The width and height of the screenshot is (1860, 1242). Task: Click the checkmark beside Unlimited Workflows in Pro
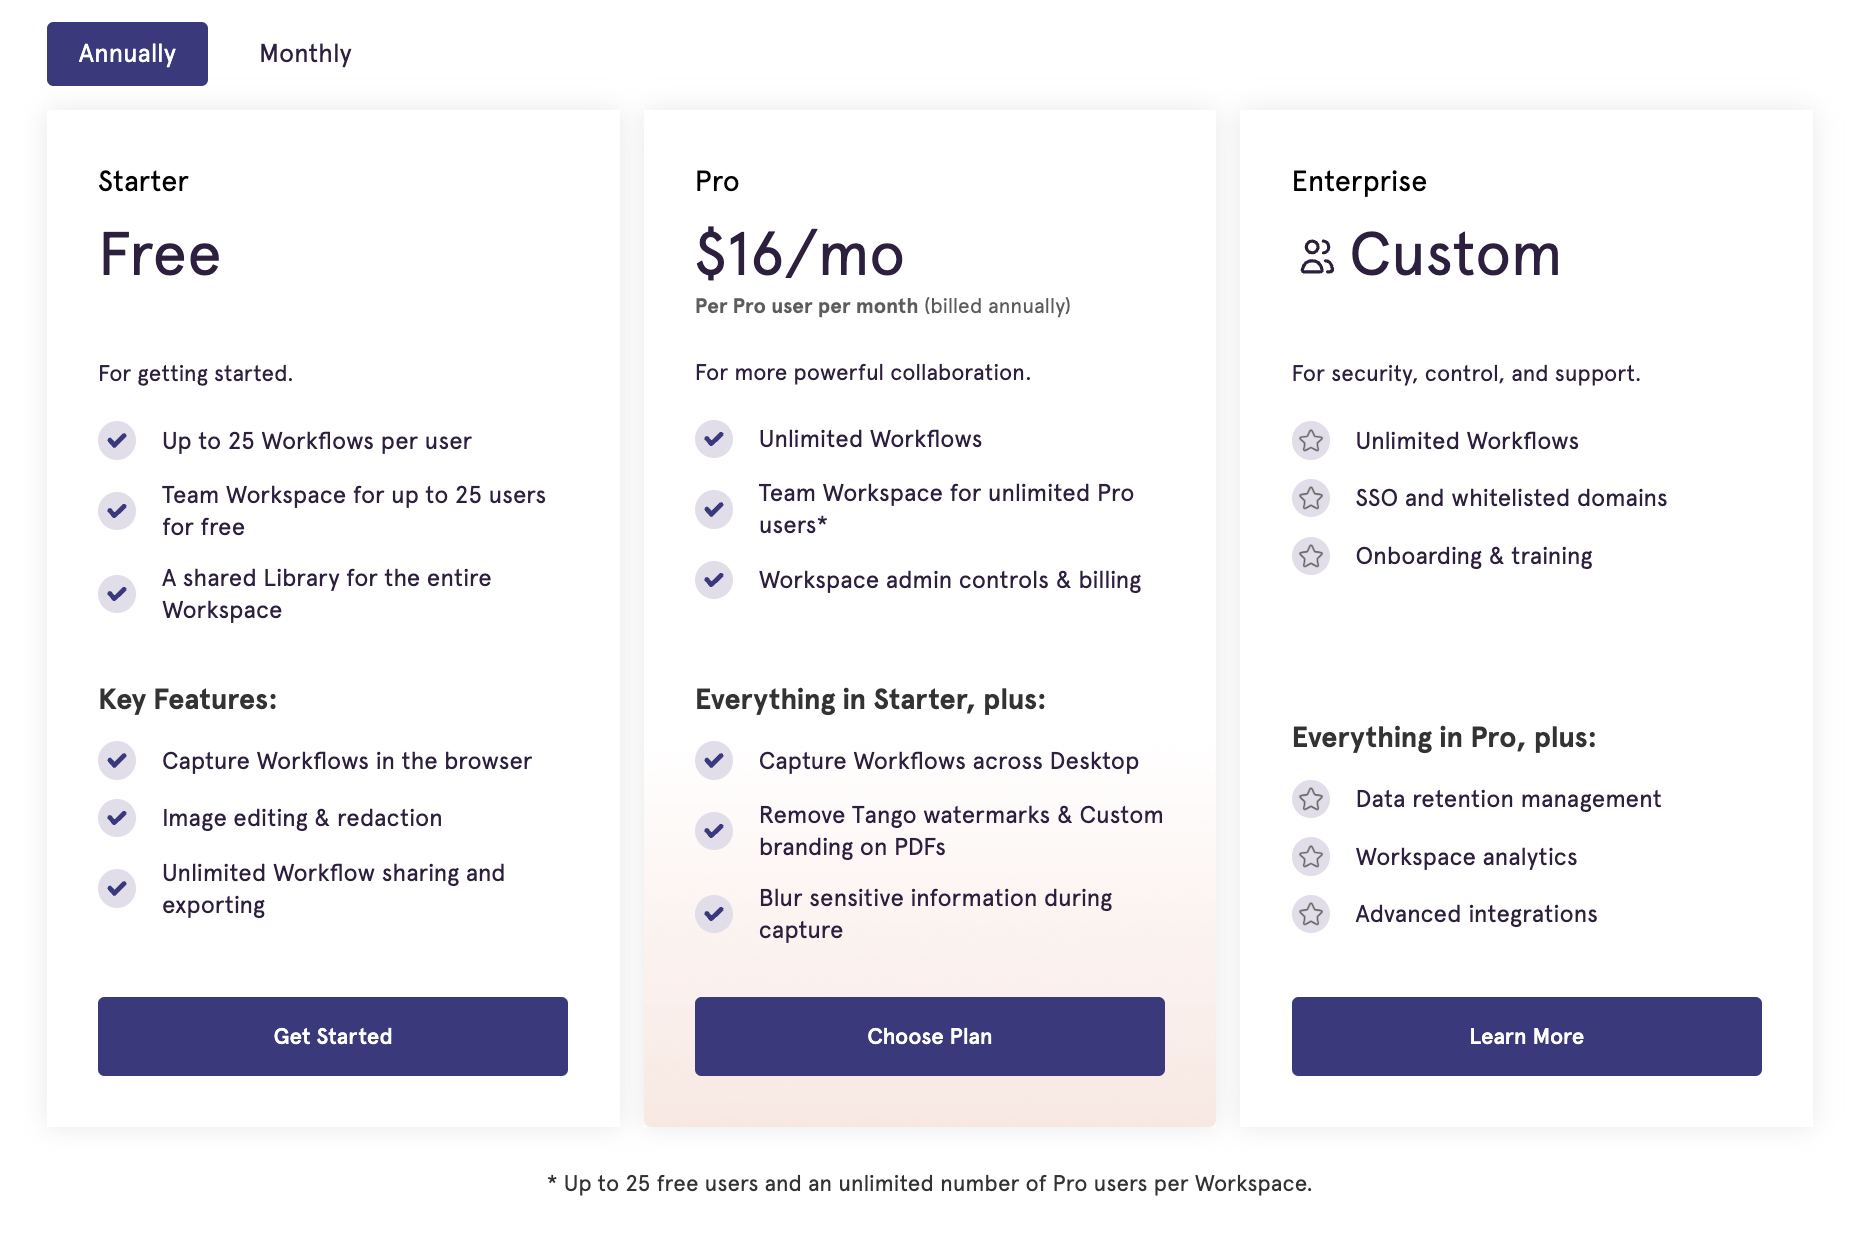pos(714,439)
